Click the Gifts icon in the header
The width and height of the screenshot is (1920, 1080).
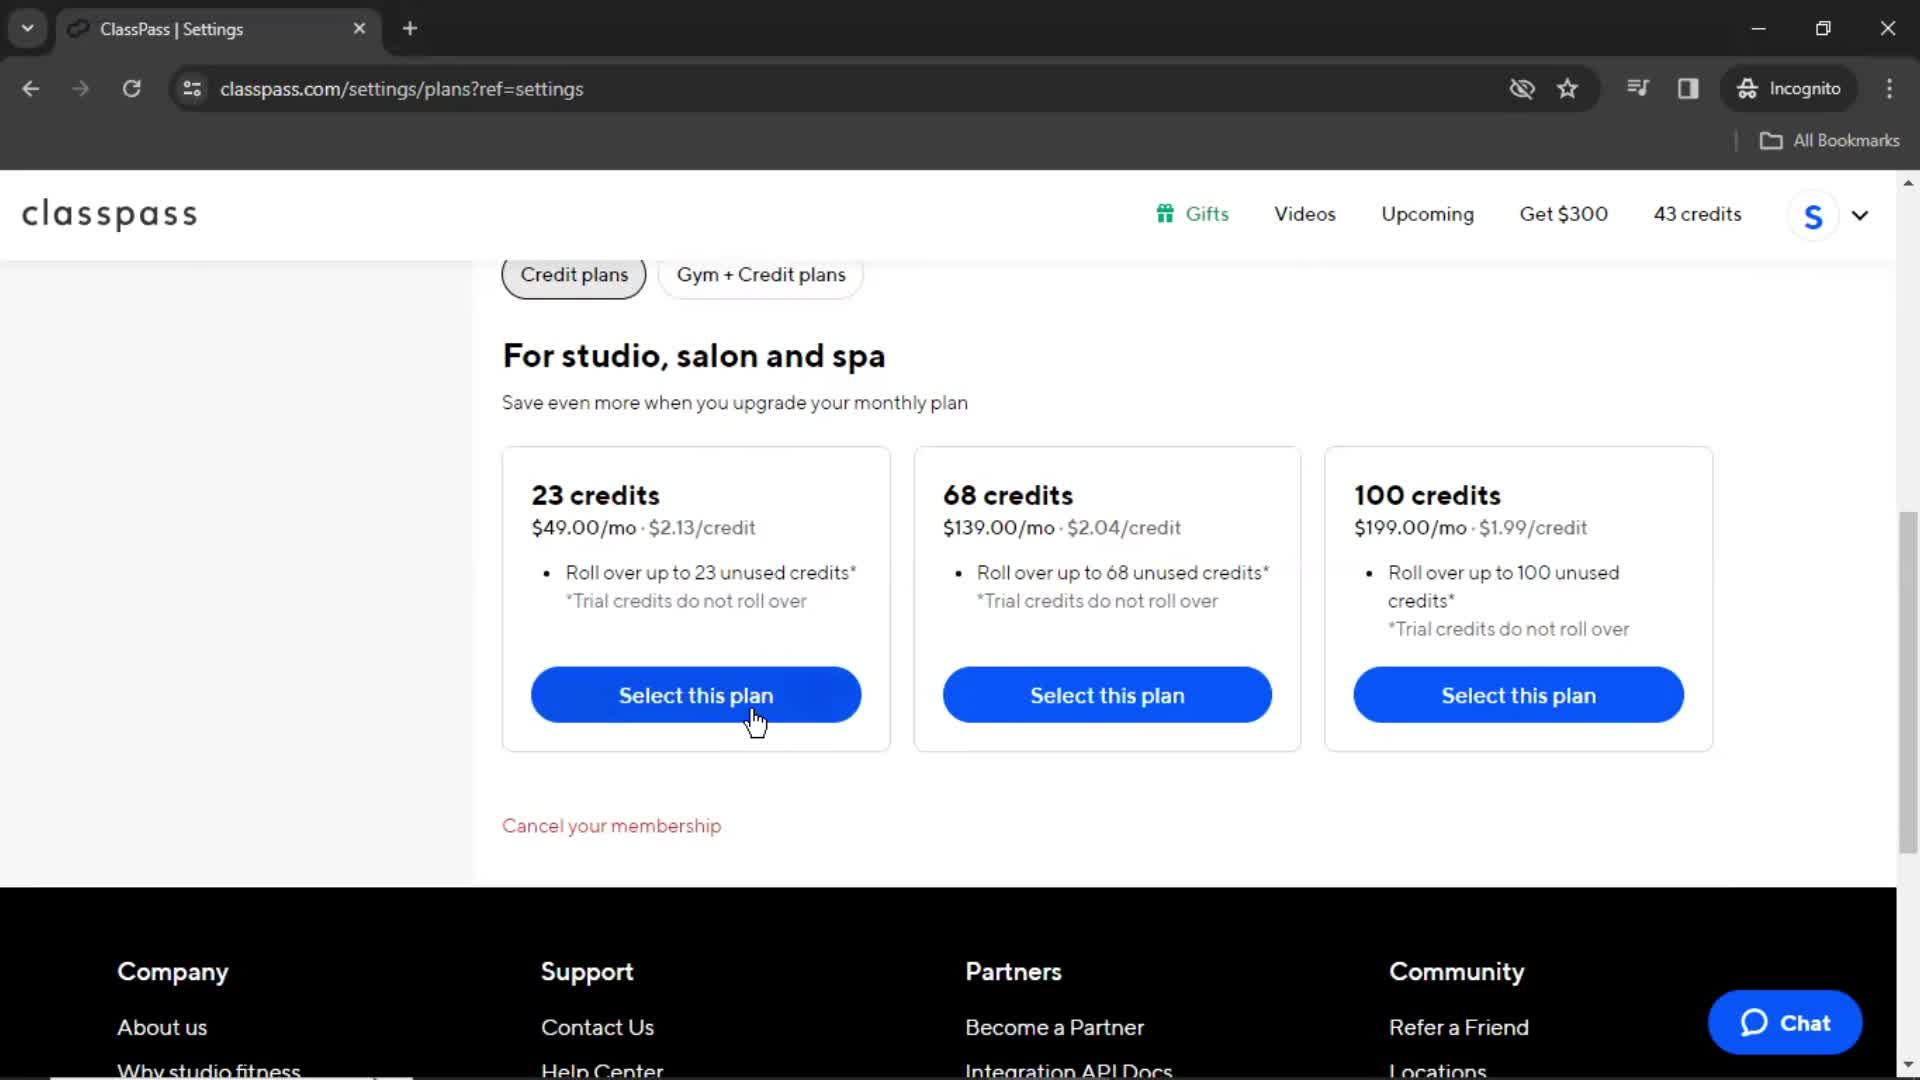[1164, 214]
